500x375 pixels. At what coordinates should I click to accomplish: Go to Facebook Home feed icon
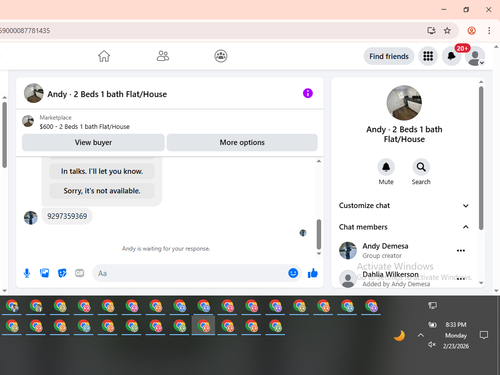[104, 56]
